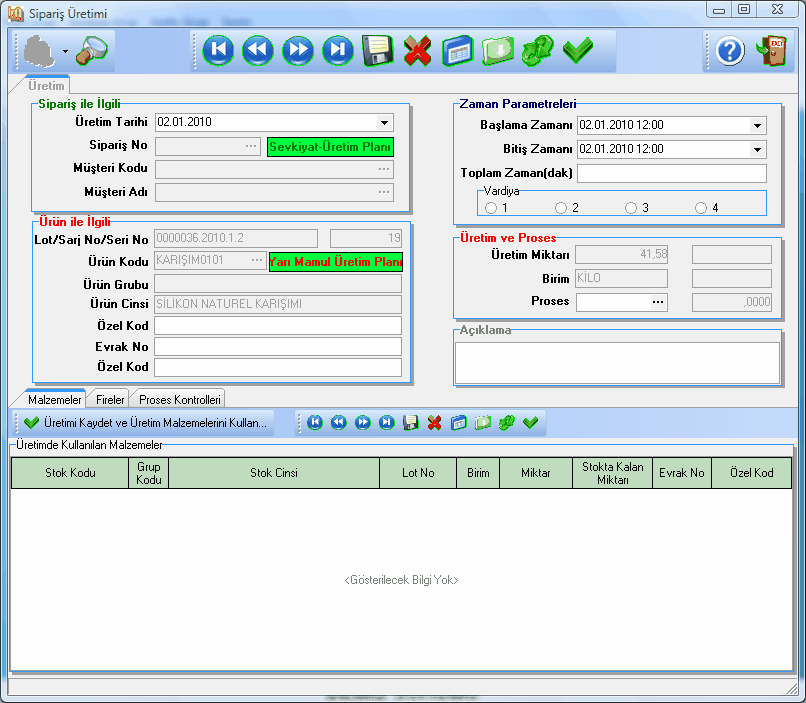Image resolution: width=806 pixels, height=703 pixels.
Task: Click the Açıklama text area
Action: [617, 362]
